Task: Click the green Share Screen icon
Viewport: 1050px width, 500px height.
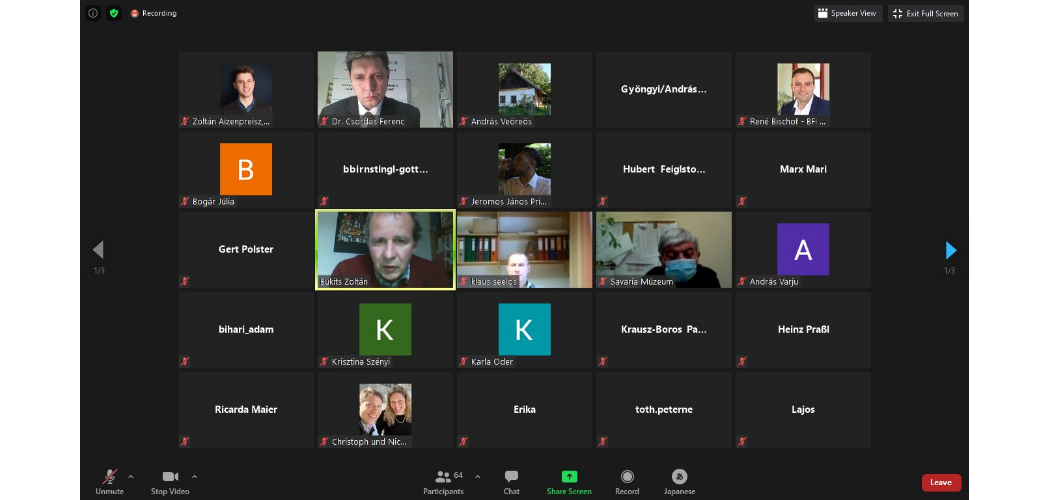Action: tap(569, 477)
